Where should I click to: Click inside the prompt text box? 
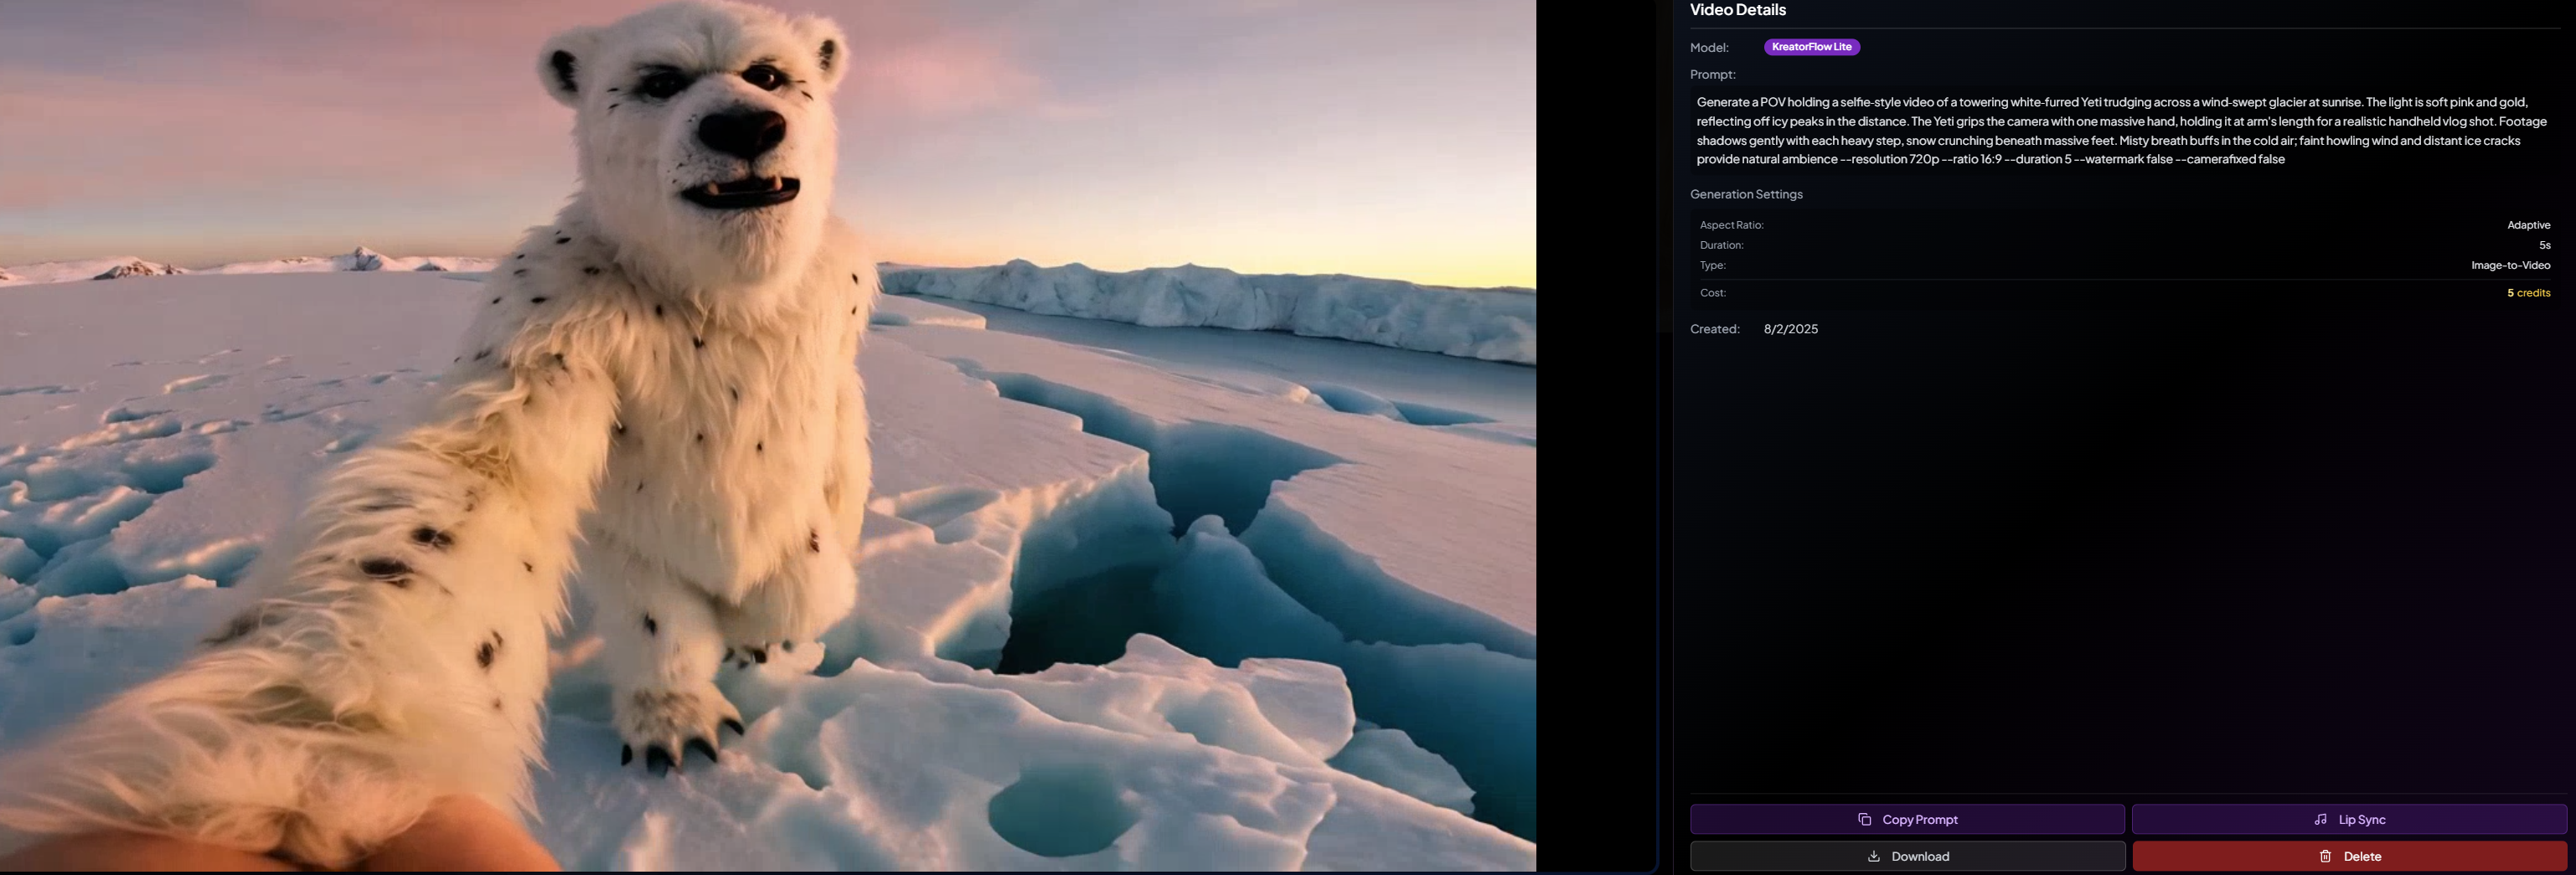tap(2120, 130)
